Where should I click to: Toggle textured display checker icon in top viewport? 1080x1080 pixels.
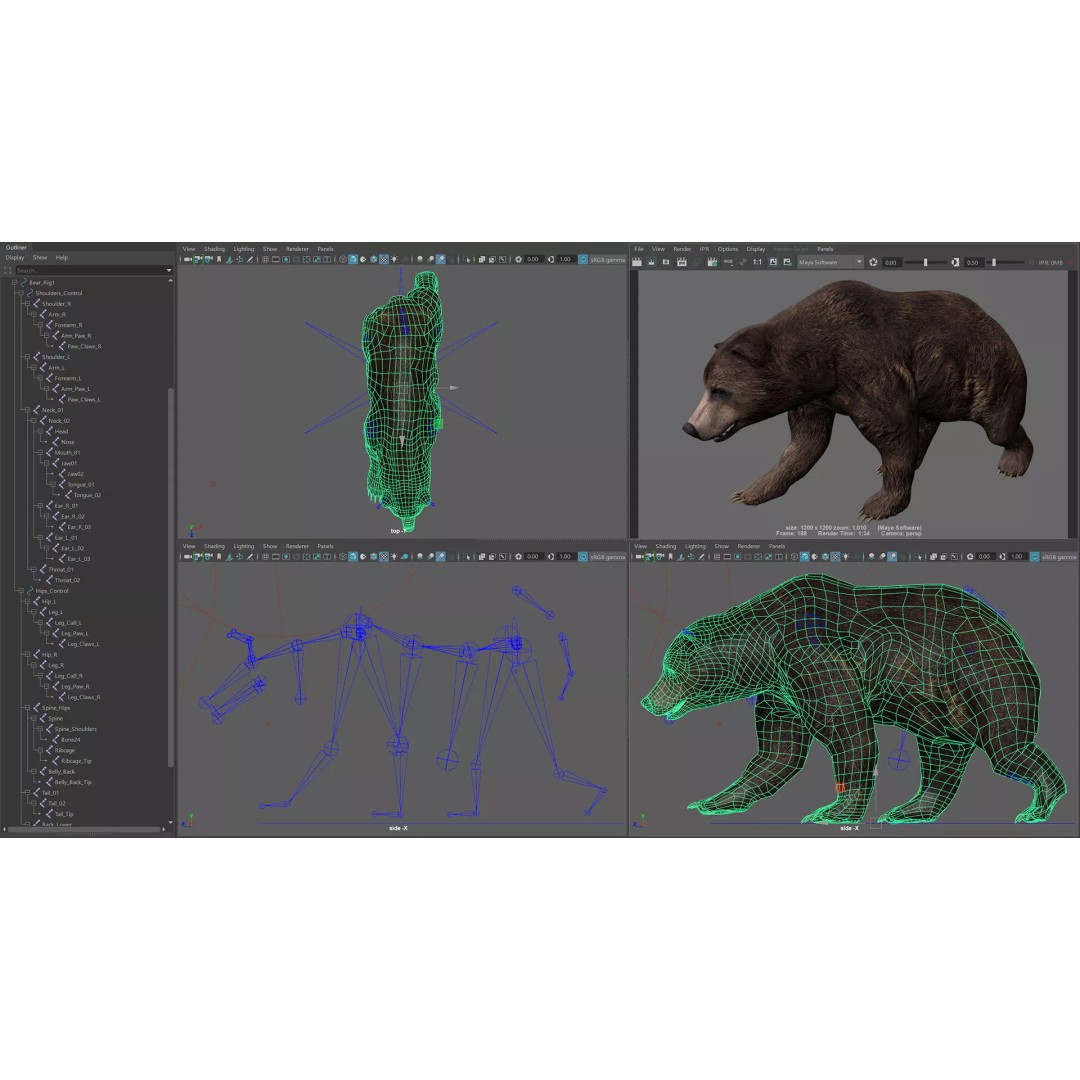(384, 260)
